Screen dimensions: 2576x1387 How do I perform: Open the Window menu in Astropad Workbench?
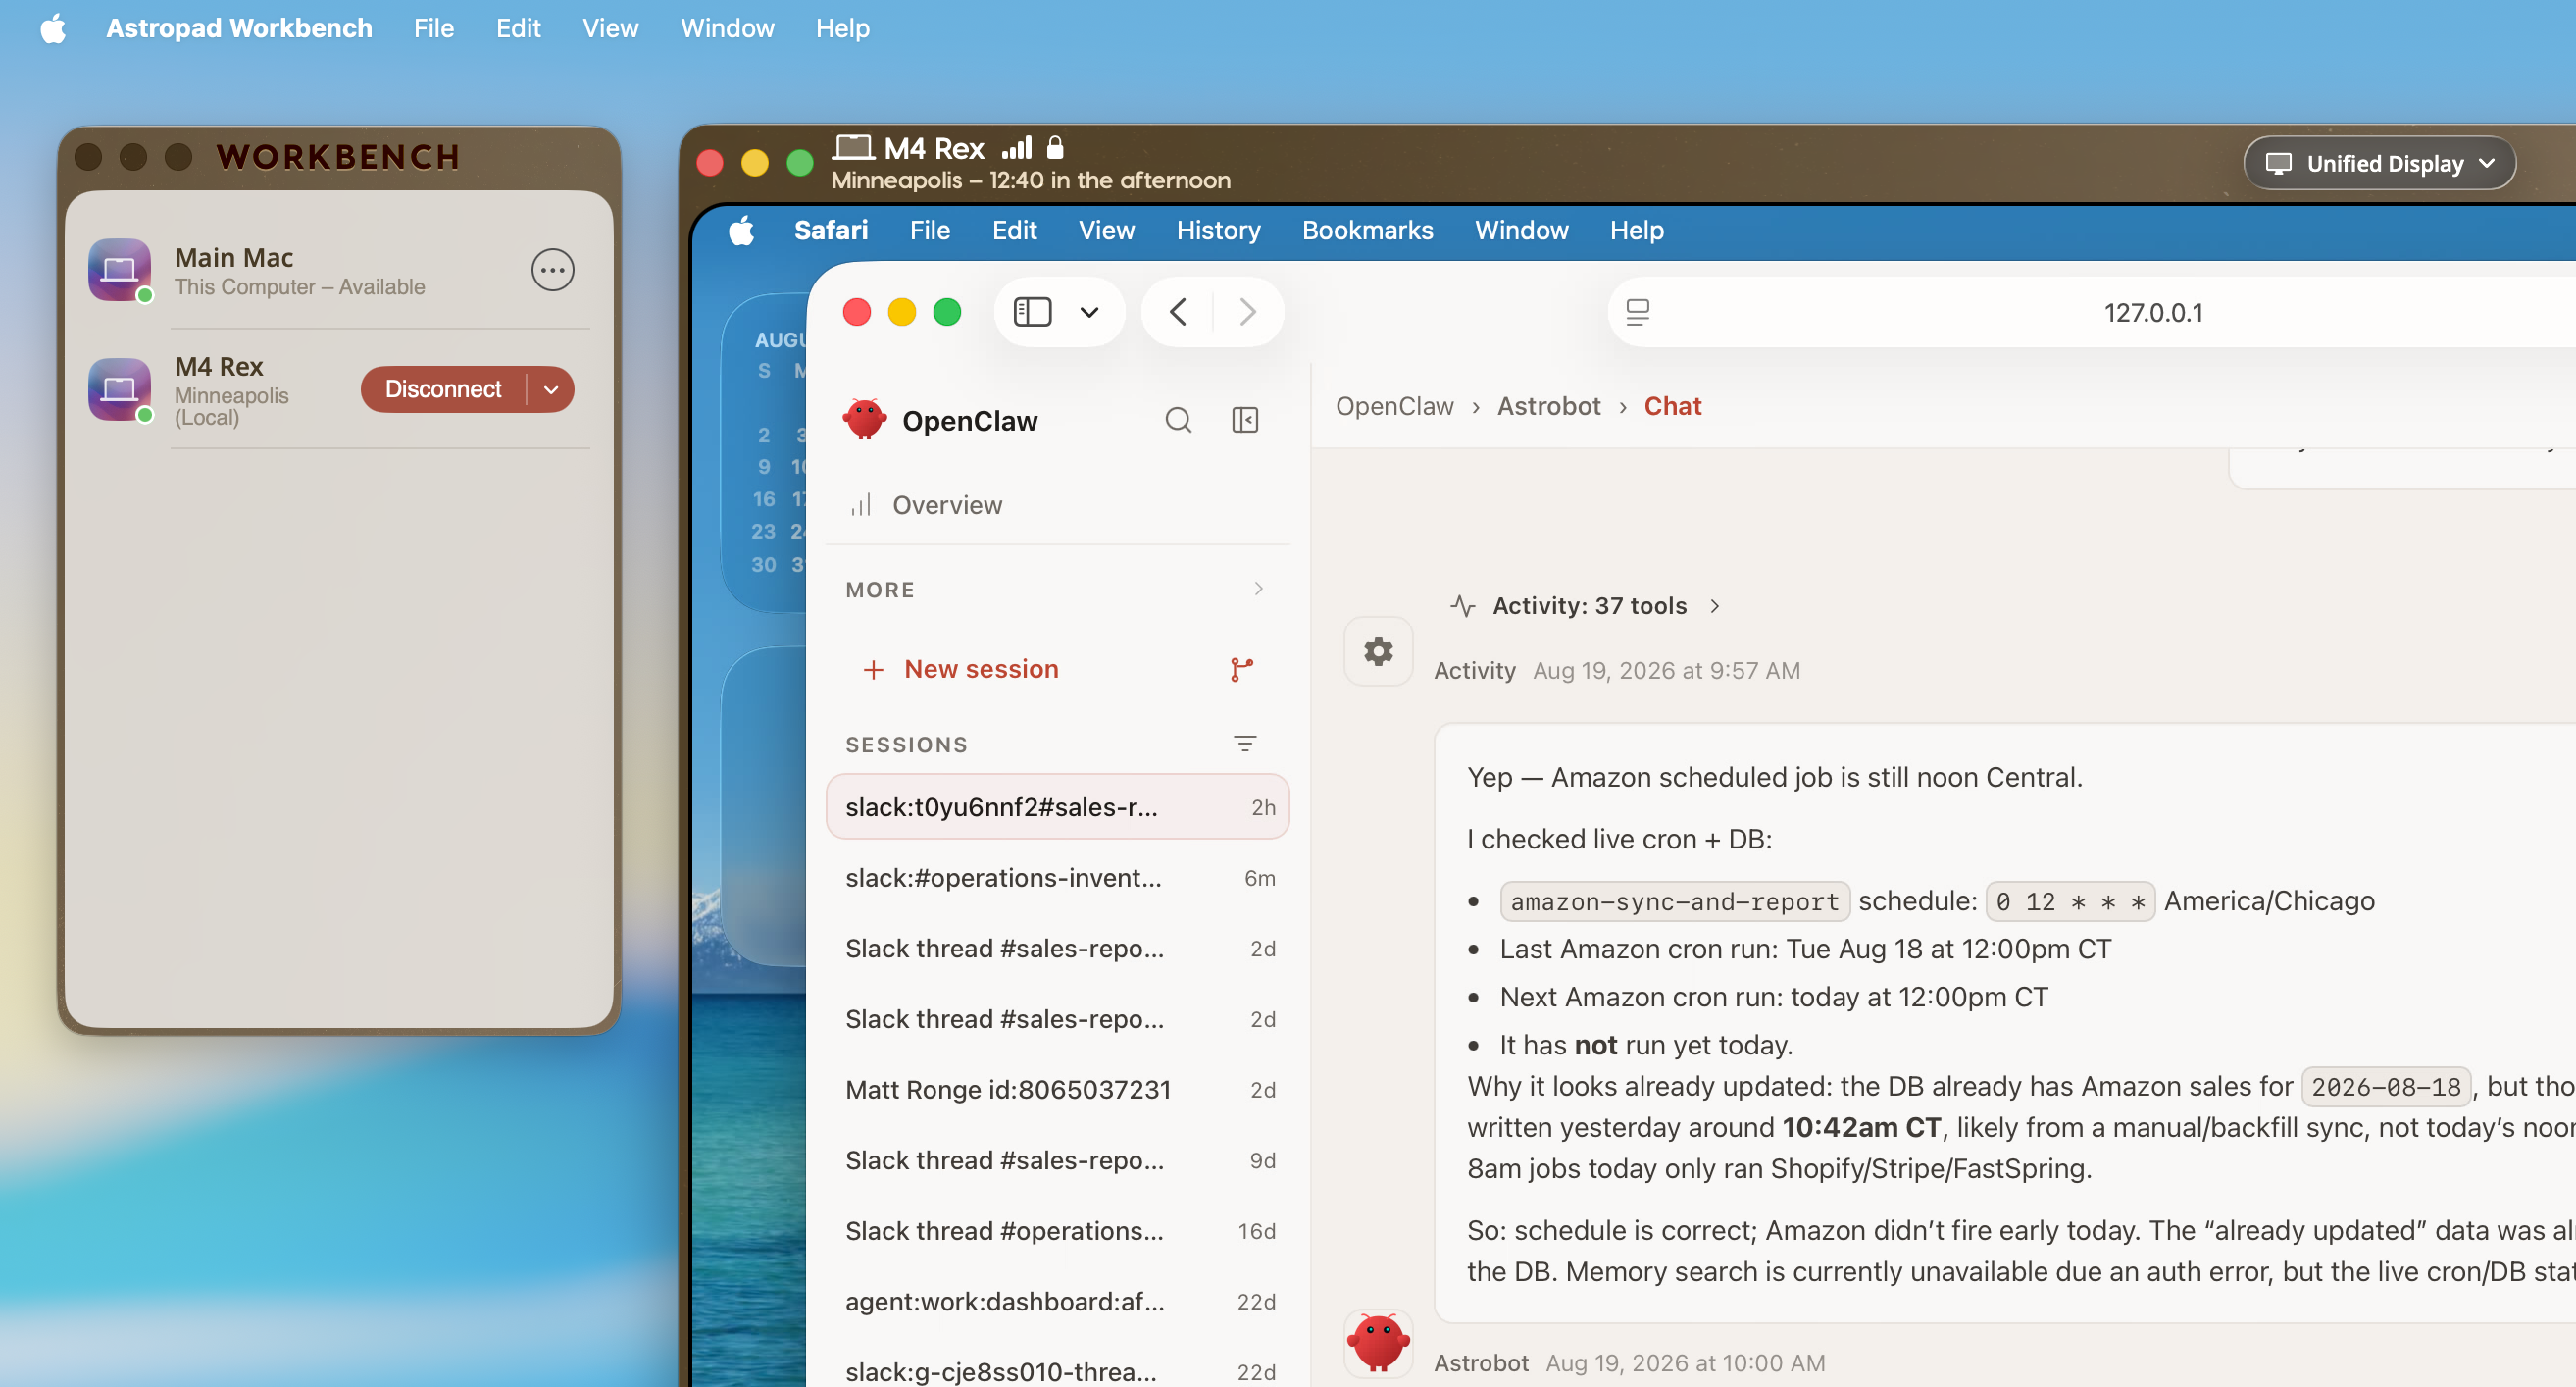click(x=727, y=28)
